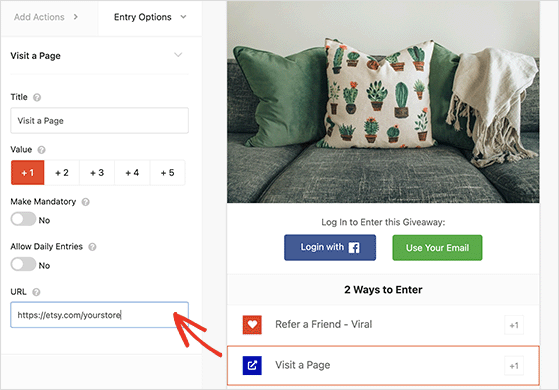The height and width of the screenshot is (390, 559).
Task: Click the help icon next to Title
Action: (37, 97)
